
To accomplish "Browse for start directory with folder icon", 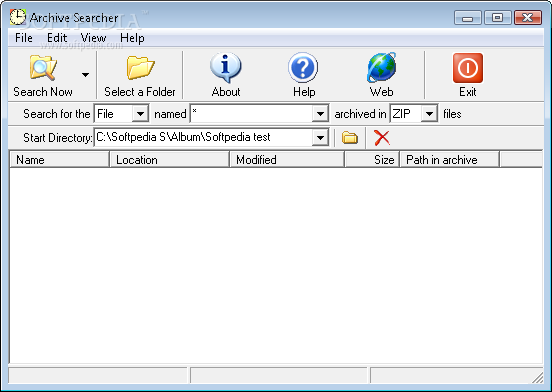I will pos(350,138).
